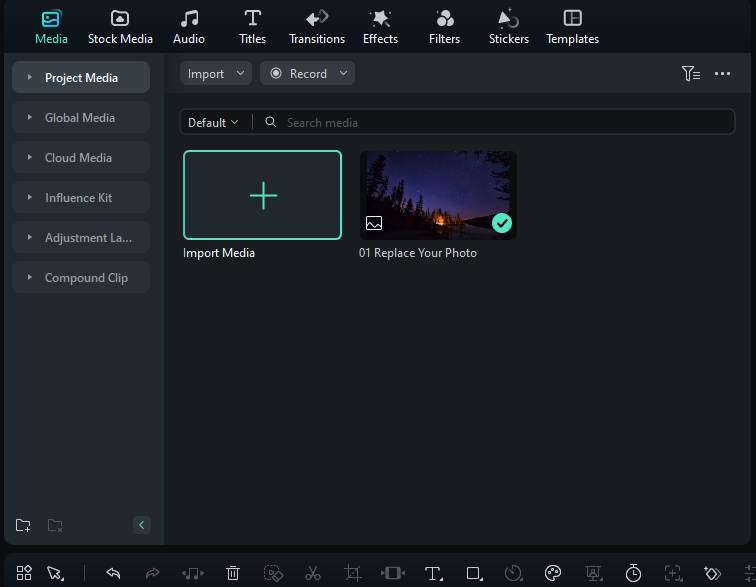Open the Audio tab
This screenshot has width=756, height=587.
189,27
